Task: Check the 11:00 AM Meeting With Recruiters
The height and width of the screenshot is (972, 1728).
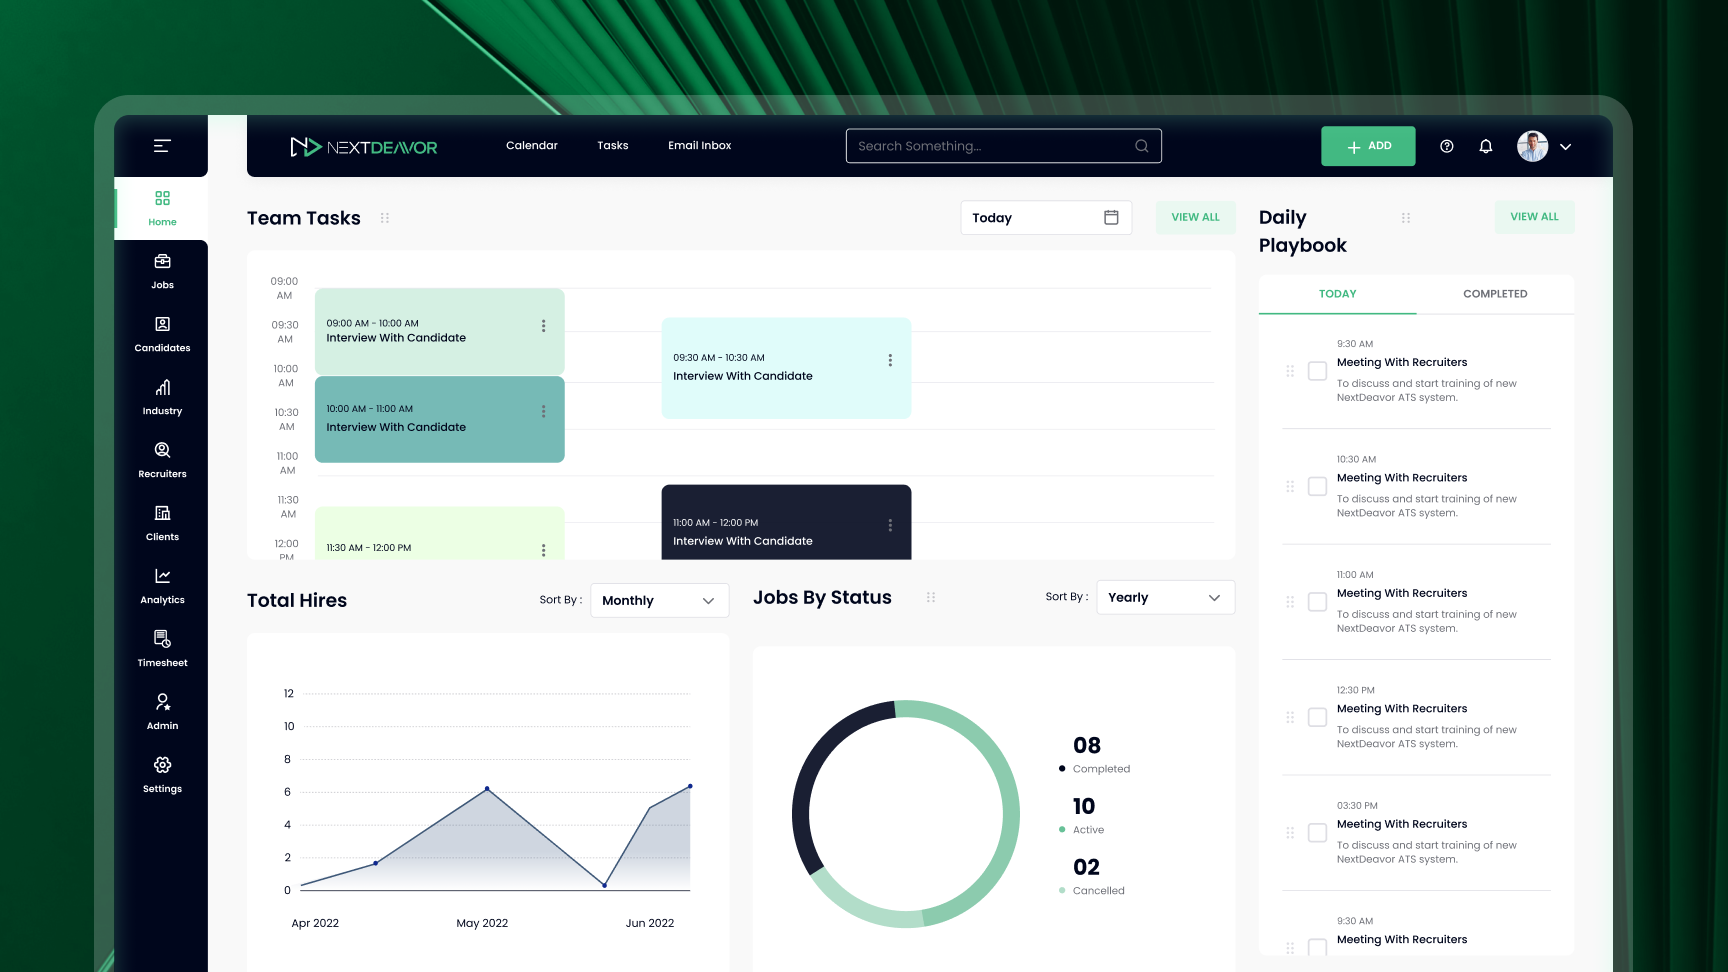Action: [x=1318, y=602]
